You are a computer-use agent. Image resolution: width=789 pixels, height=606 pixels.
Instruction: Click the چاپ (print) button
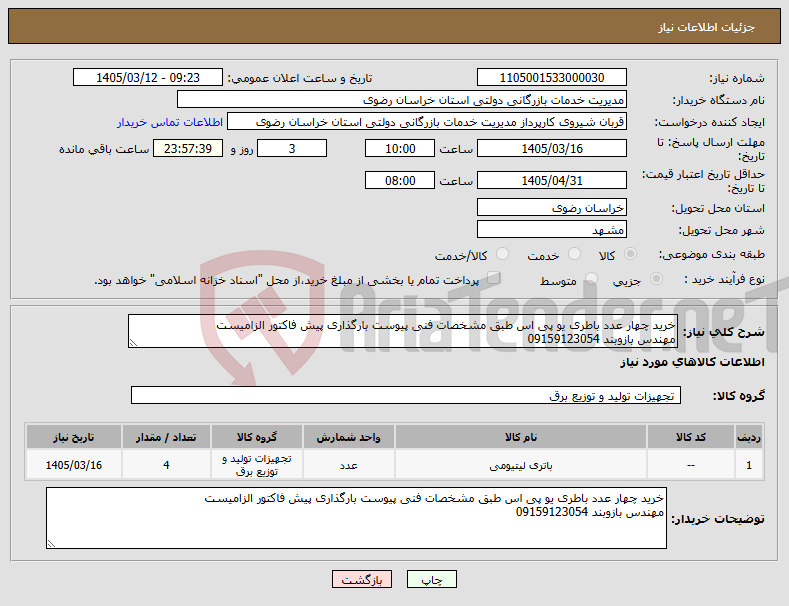click(x=432, y=580)
